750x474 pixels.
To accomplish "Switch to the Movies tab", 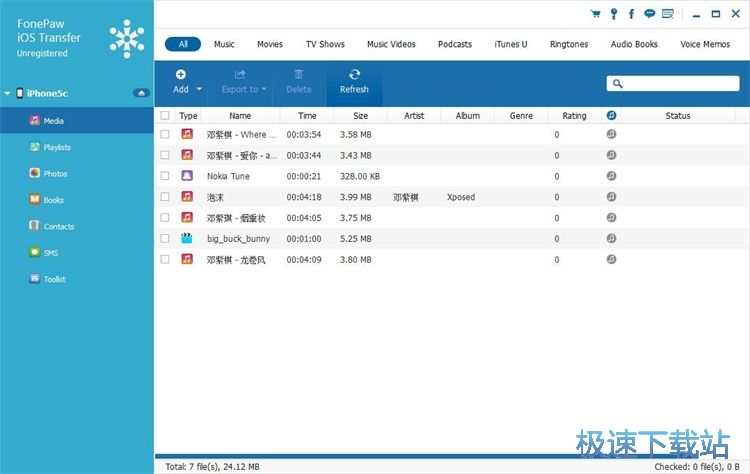I will click(270, 44).
